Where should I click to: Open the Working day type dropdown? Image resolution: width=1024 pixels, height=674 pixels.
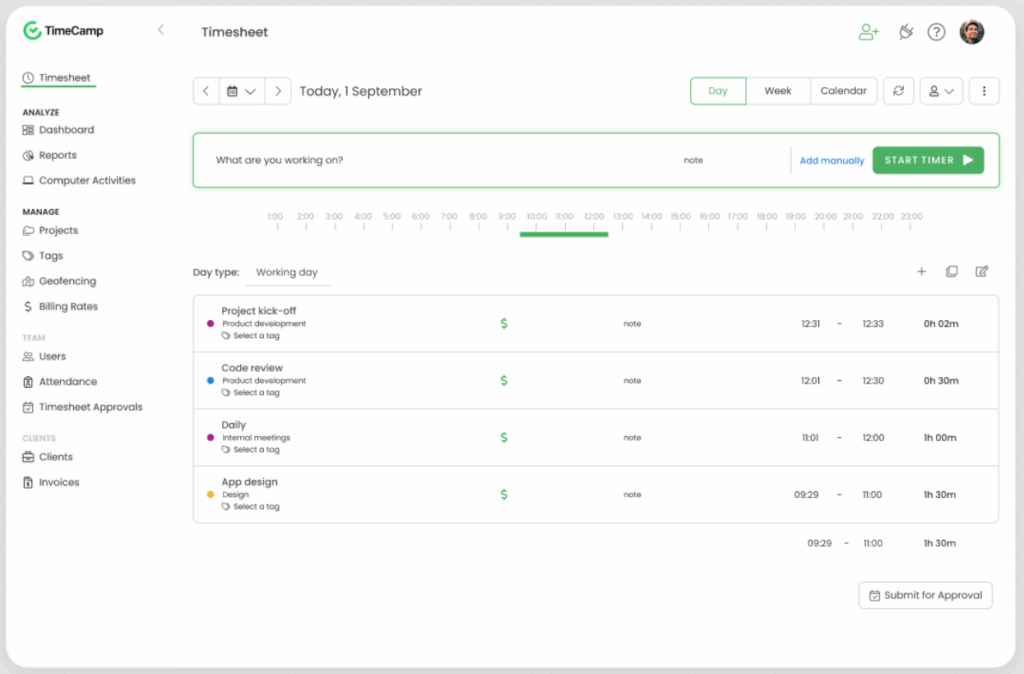(x=287, y=272)
